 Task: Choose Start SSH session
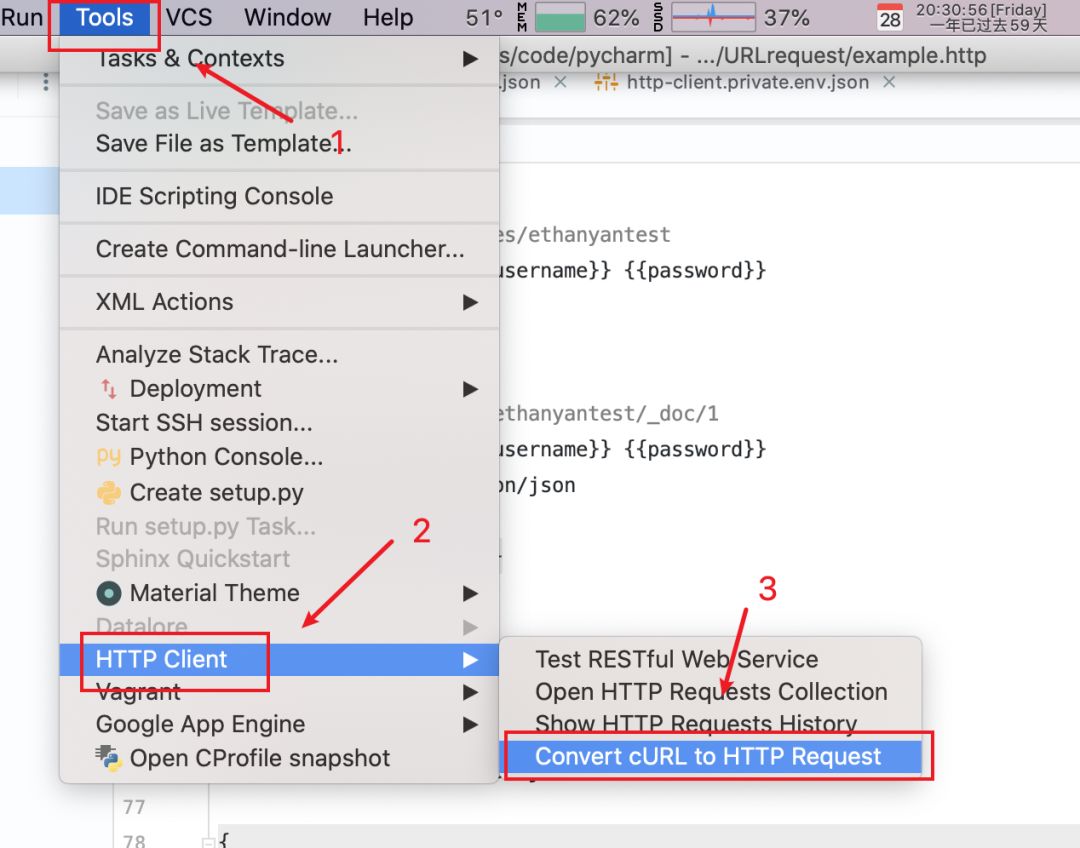tap(279, 422)
